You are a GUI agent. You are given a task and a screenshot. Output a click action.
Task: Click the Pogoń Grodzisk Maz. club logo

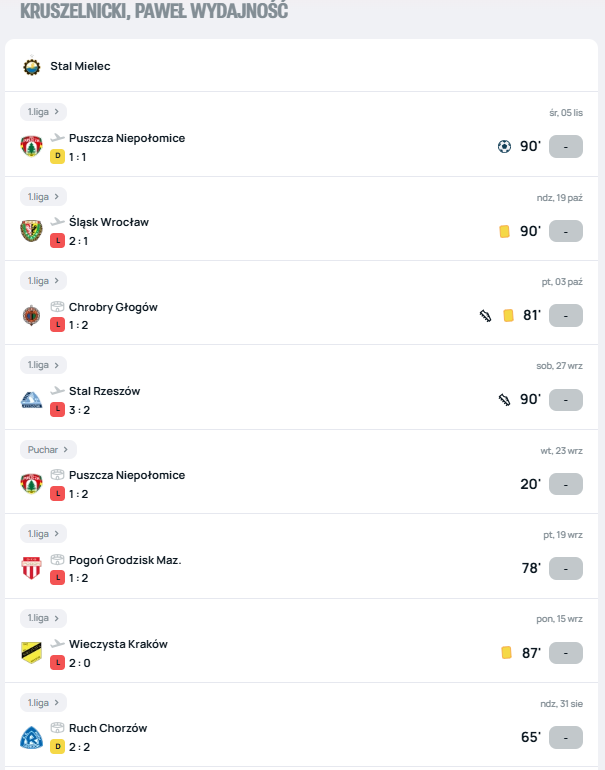(31, 569)
